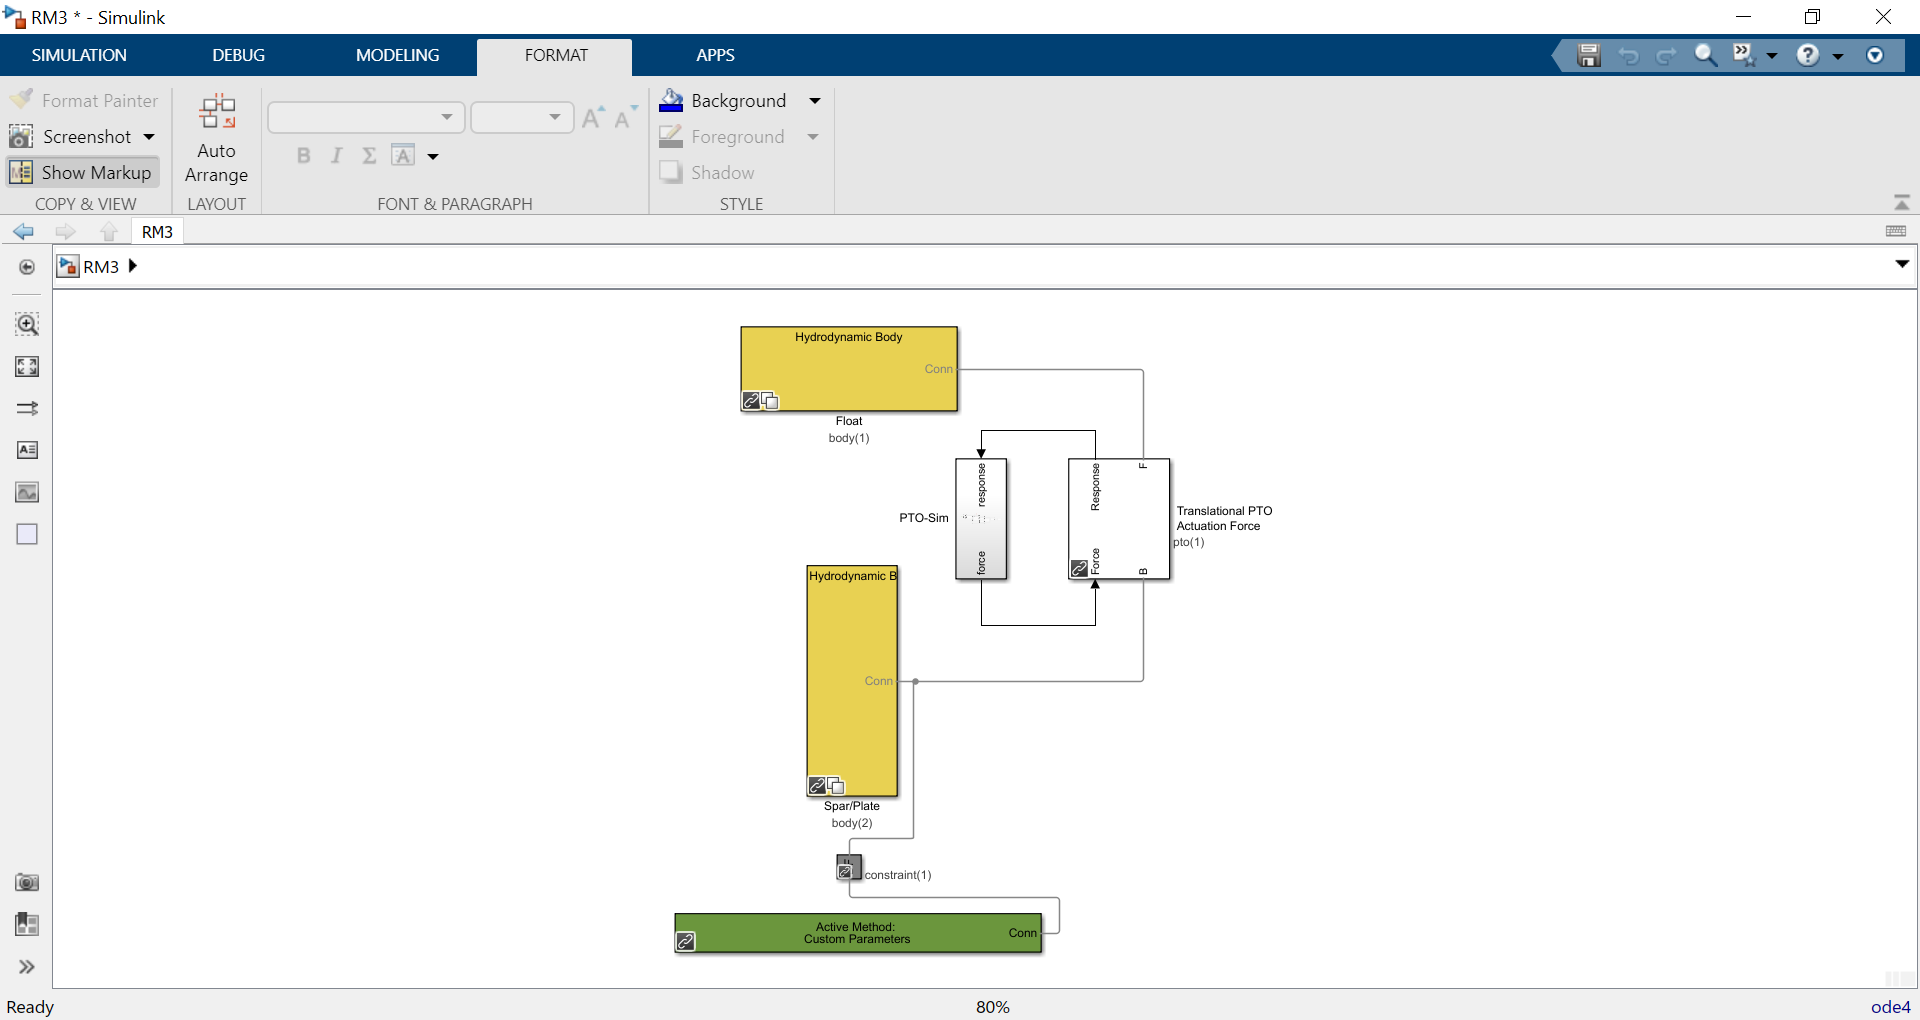1920x1020 pixels.
Task: Expand the Help dropdown arrow
Action: tap(1838, 56)
